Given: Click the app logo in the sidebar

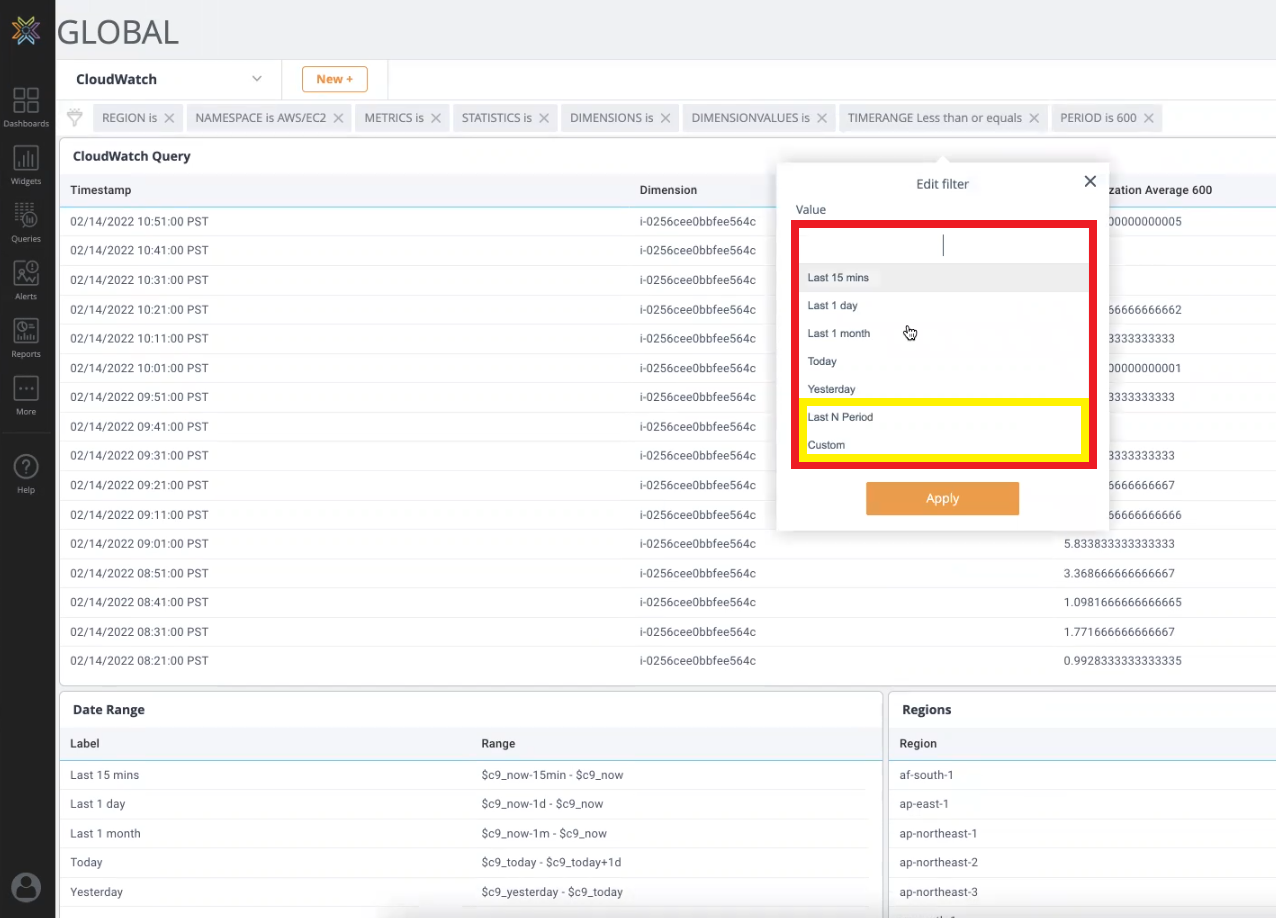Looking at the screenshot, I should pyautogui.click(x=26, y=30).
